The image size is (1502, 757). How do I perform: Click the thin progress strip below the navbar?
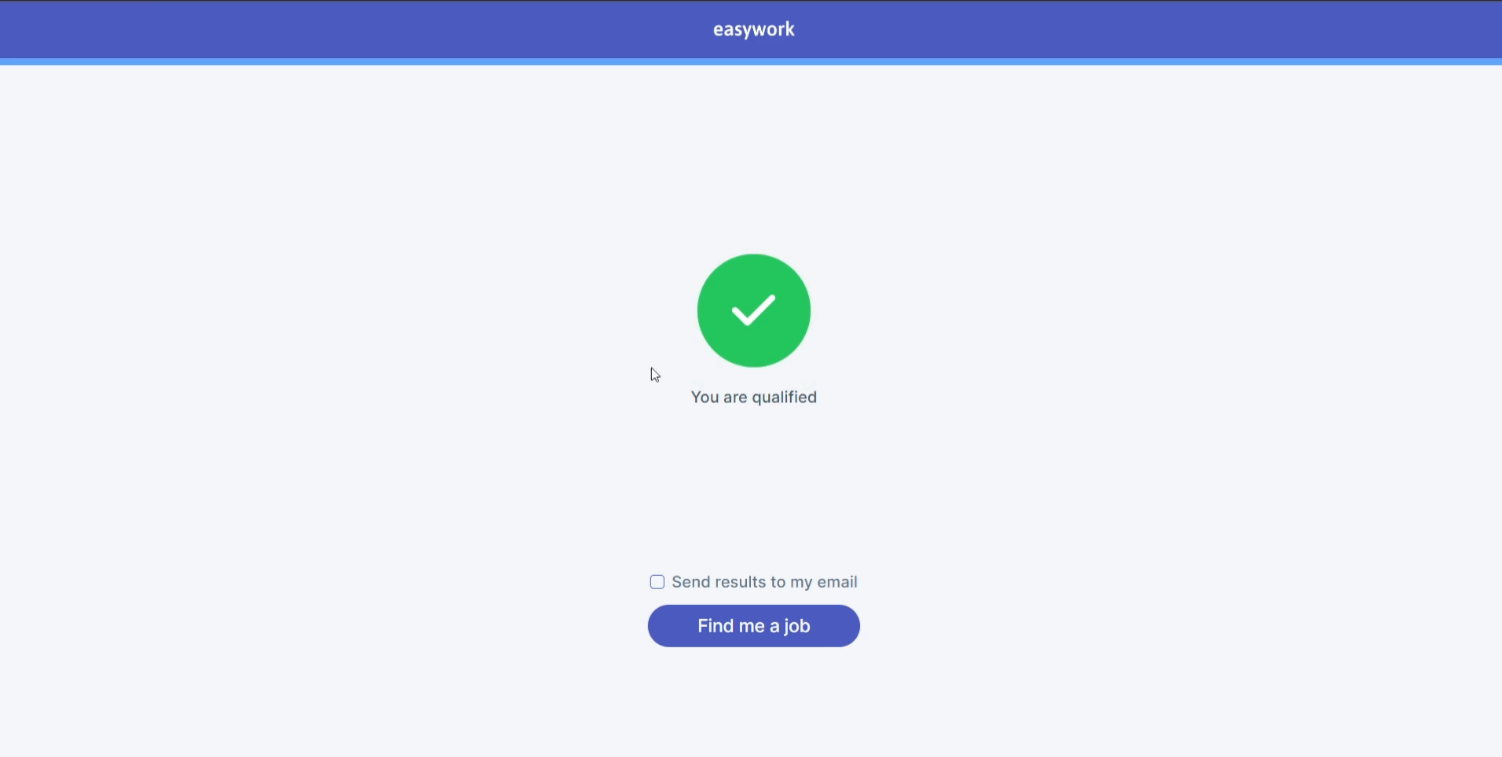(751, 62)
